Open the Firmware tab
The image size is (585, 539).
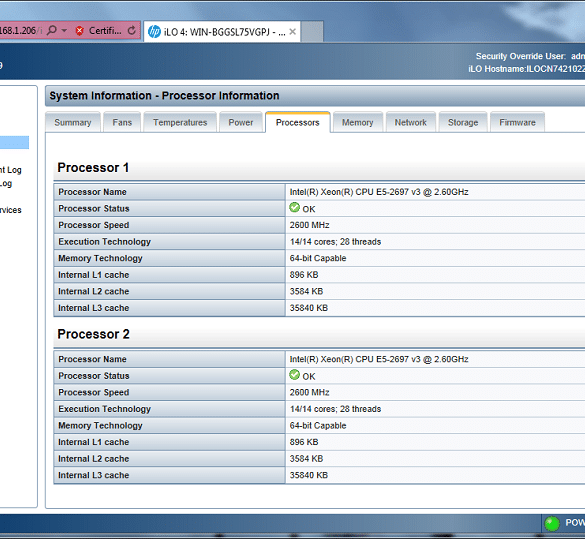[517, 122]
